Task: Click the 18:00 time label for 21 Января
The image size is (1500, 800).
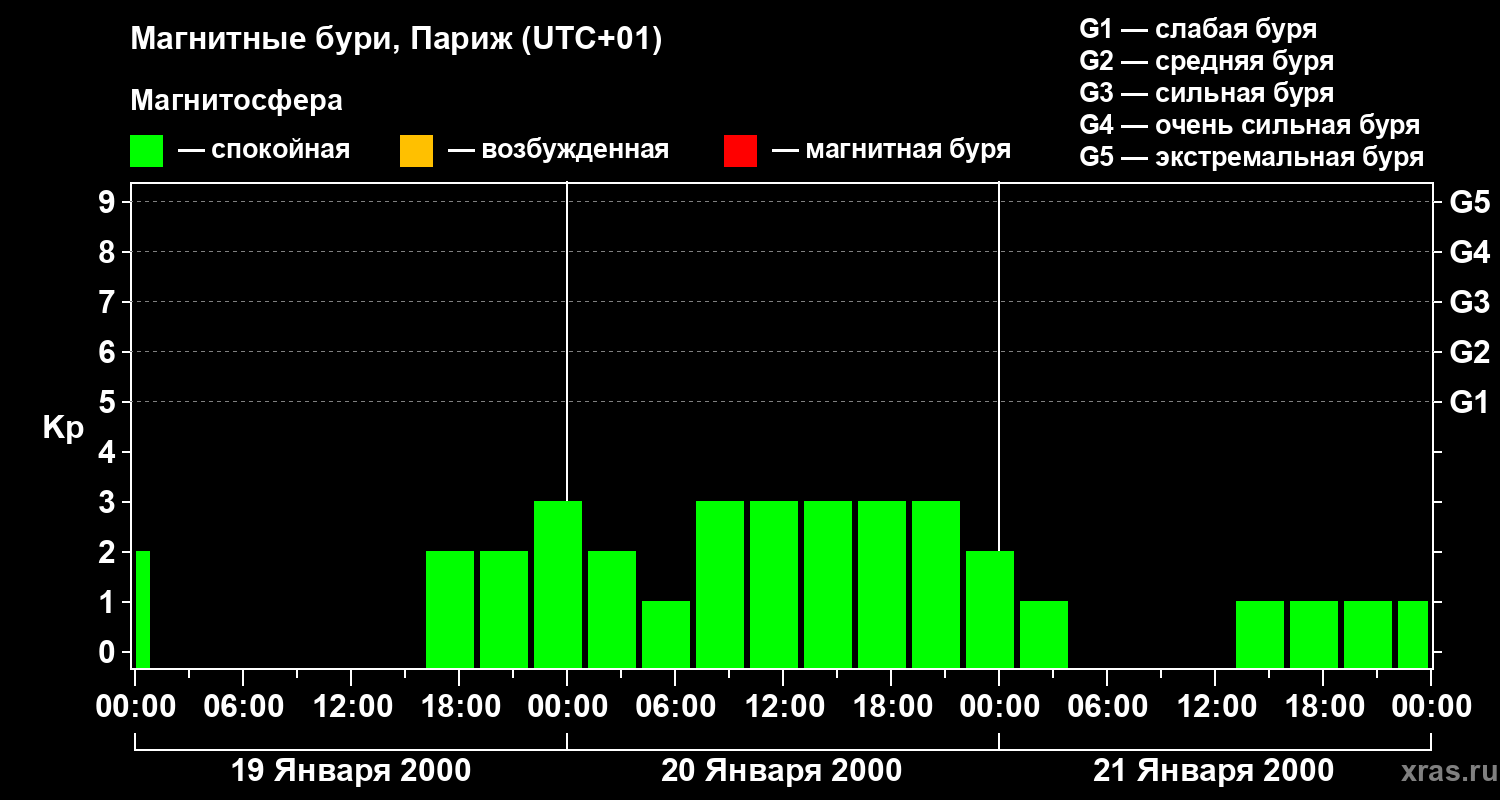Action: 1323,707
